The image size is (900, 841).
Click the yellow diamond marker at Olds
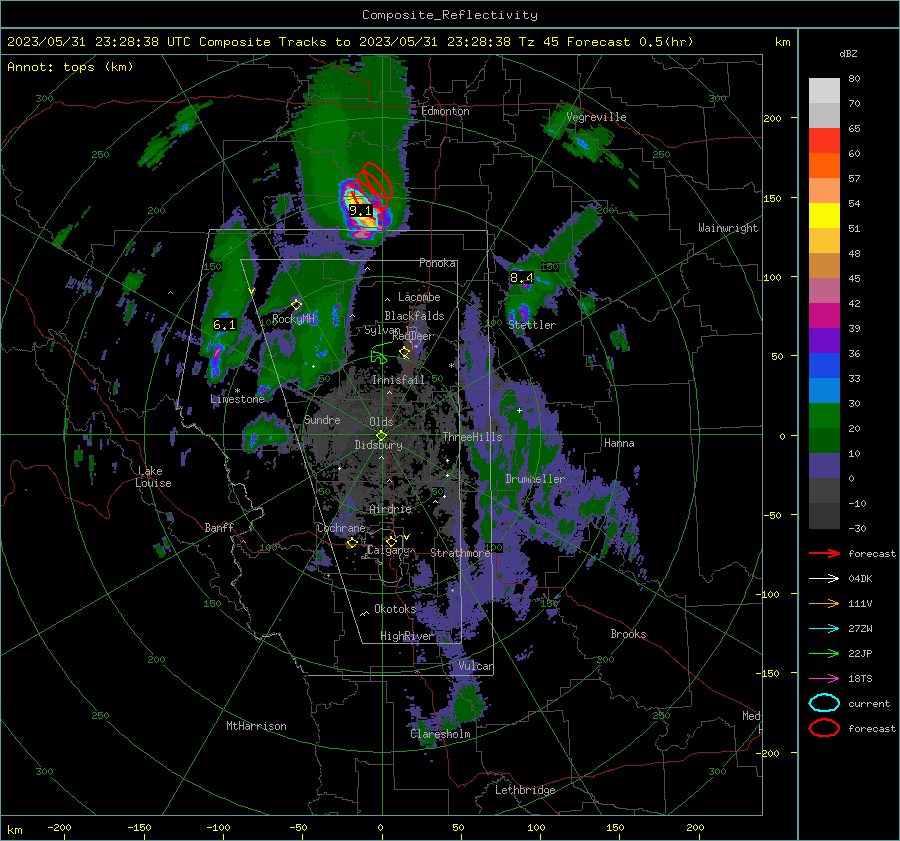coord(381,436)
